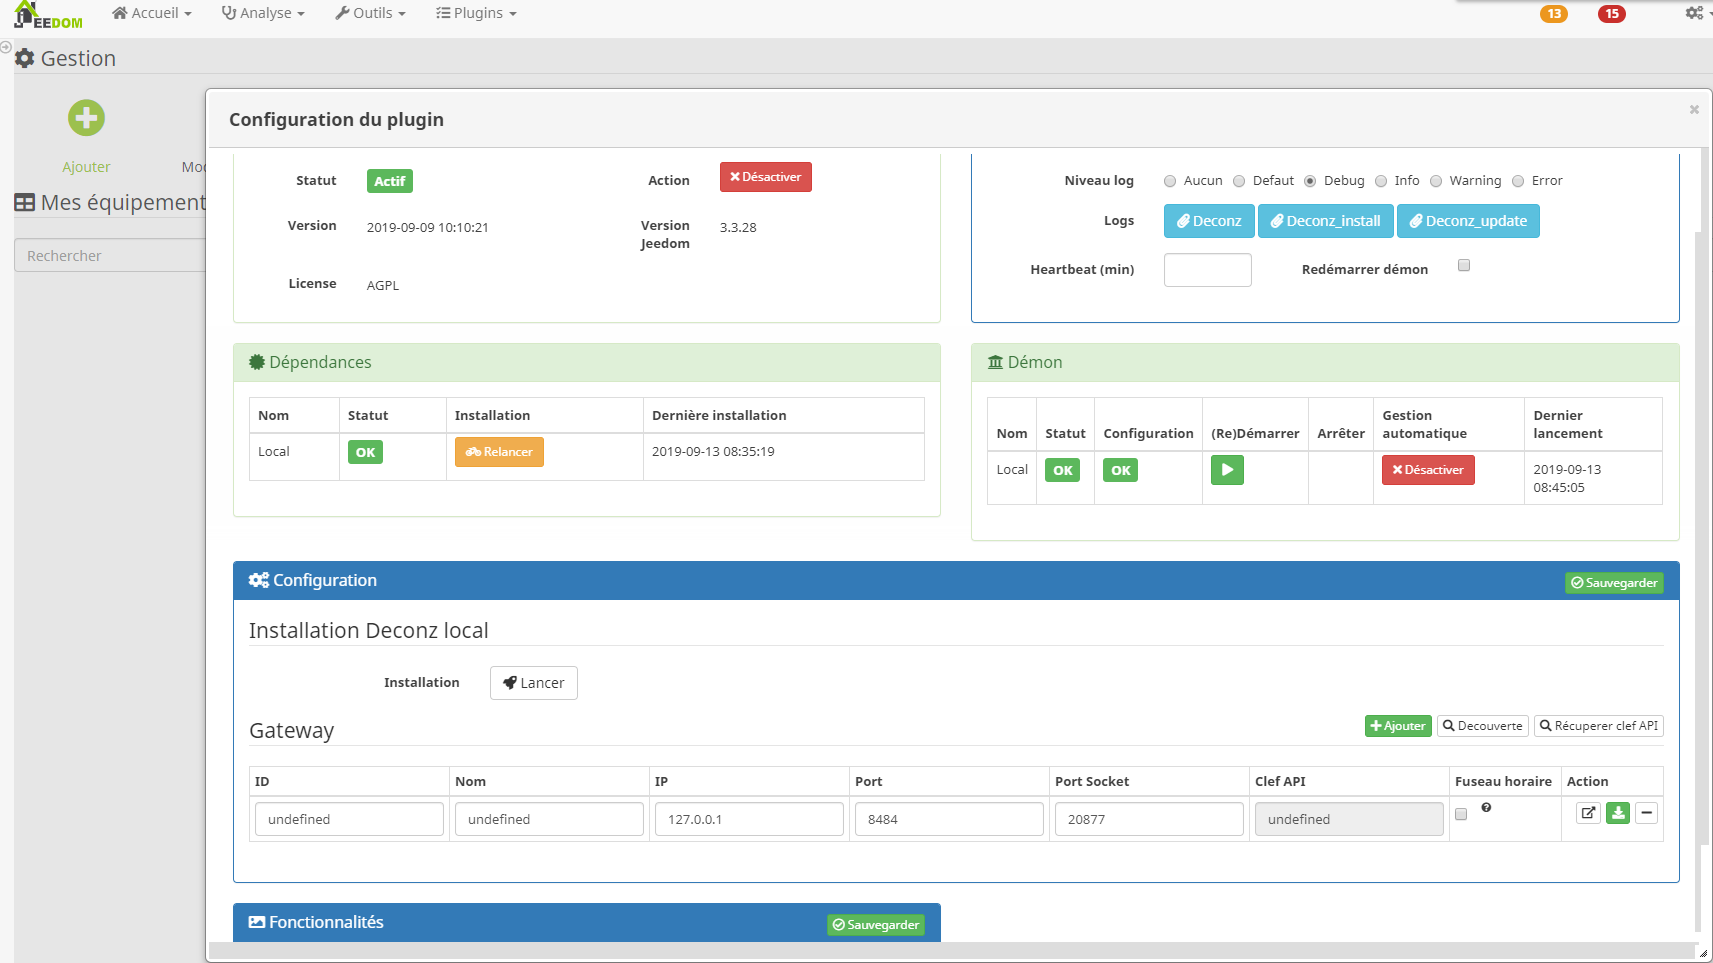Screen dimensions: 1713x963
Task: Click Récuperer clef API button
Action: point(1599,726)
